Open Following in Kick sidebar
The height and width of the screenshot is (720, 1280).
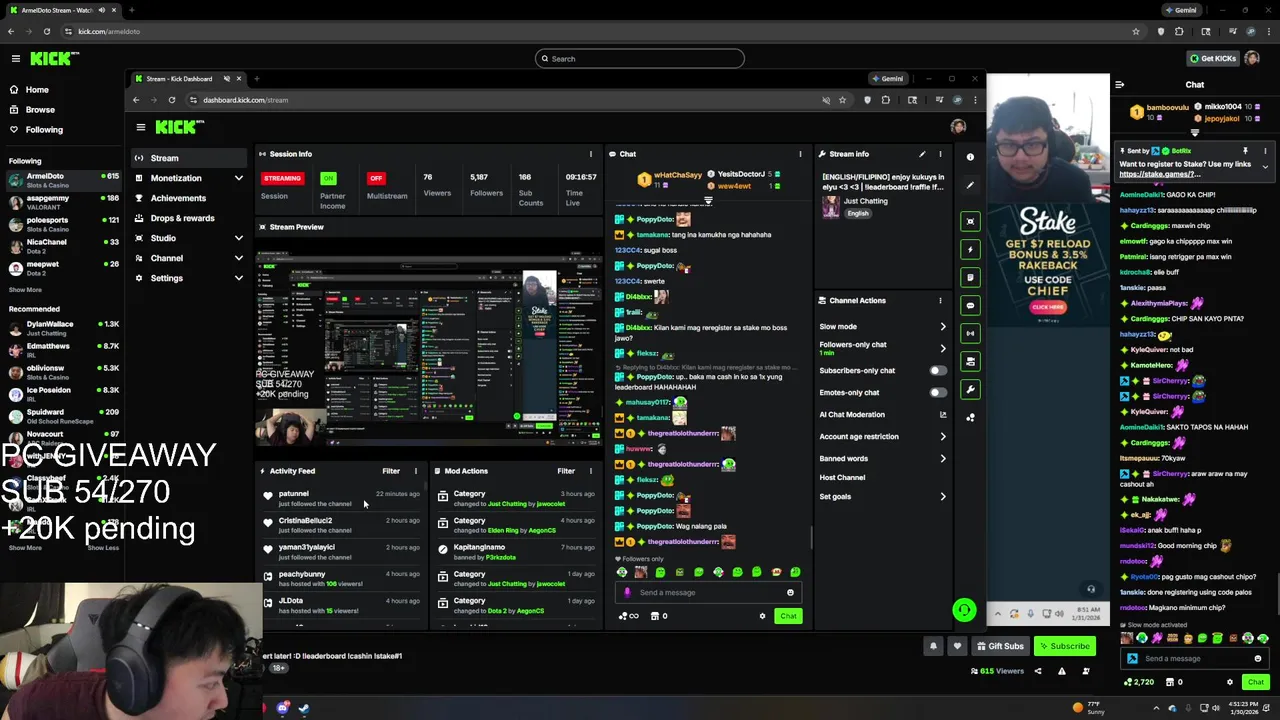pyautogui.click(x=44, y=130)
